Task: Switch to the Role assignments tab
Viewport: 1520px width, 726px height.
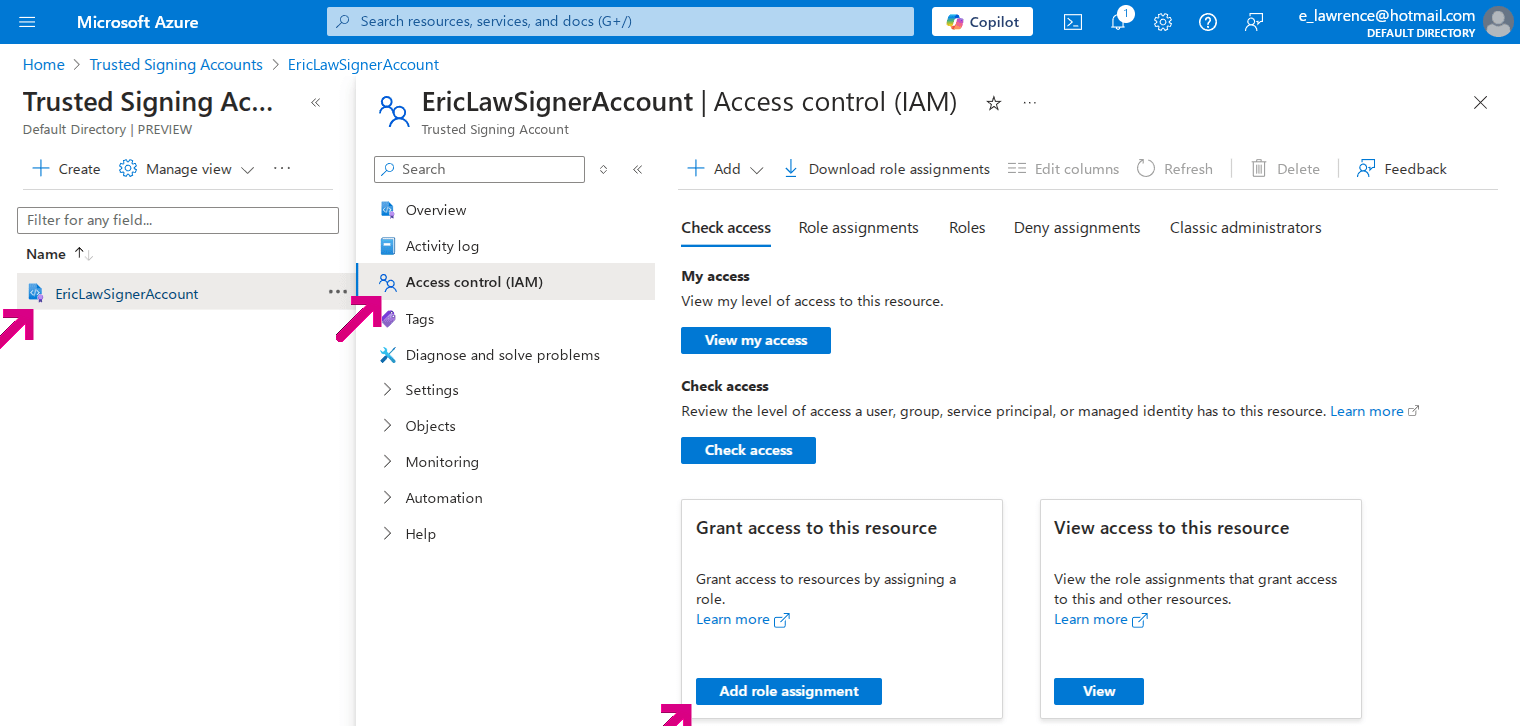Action: pos(858,228)
